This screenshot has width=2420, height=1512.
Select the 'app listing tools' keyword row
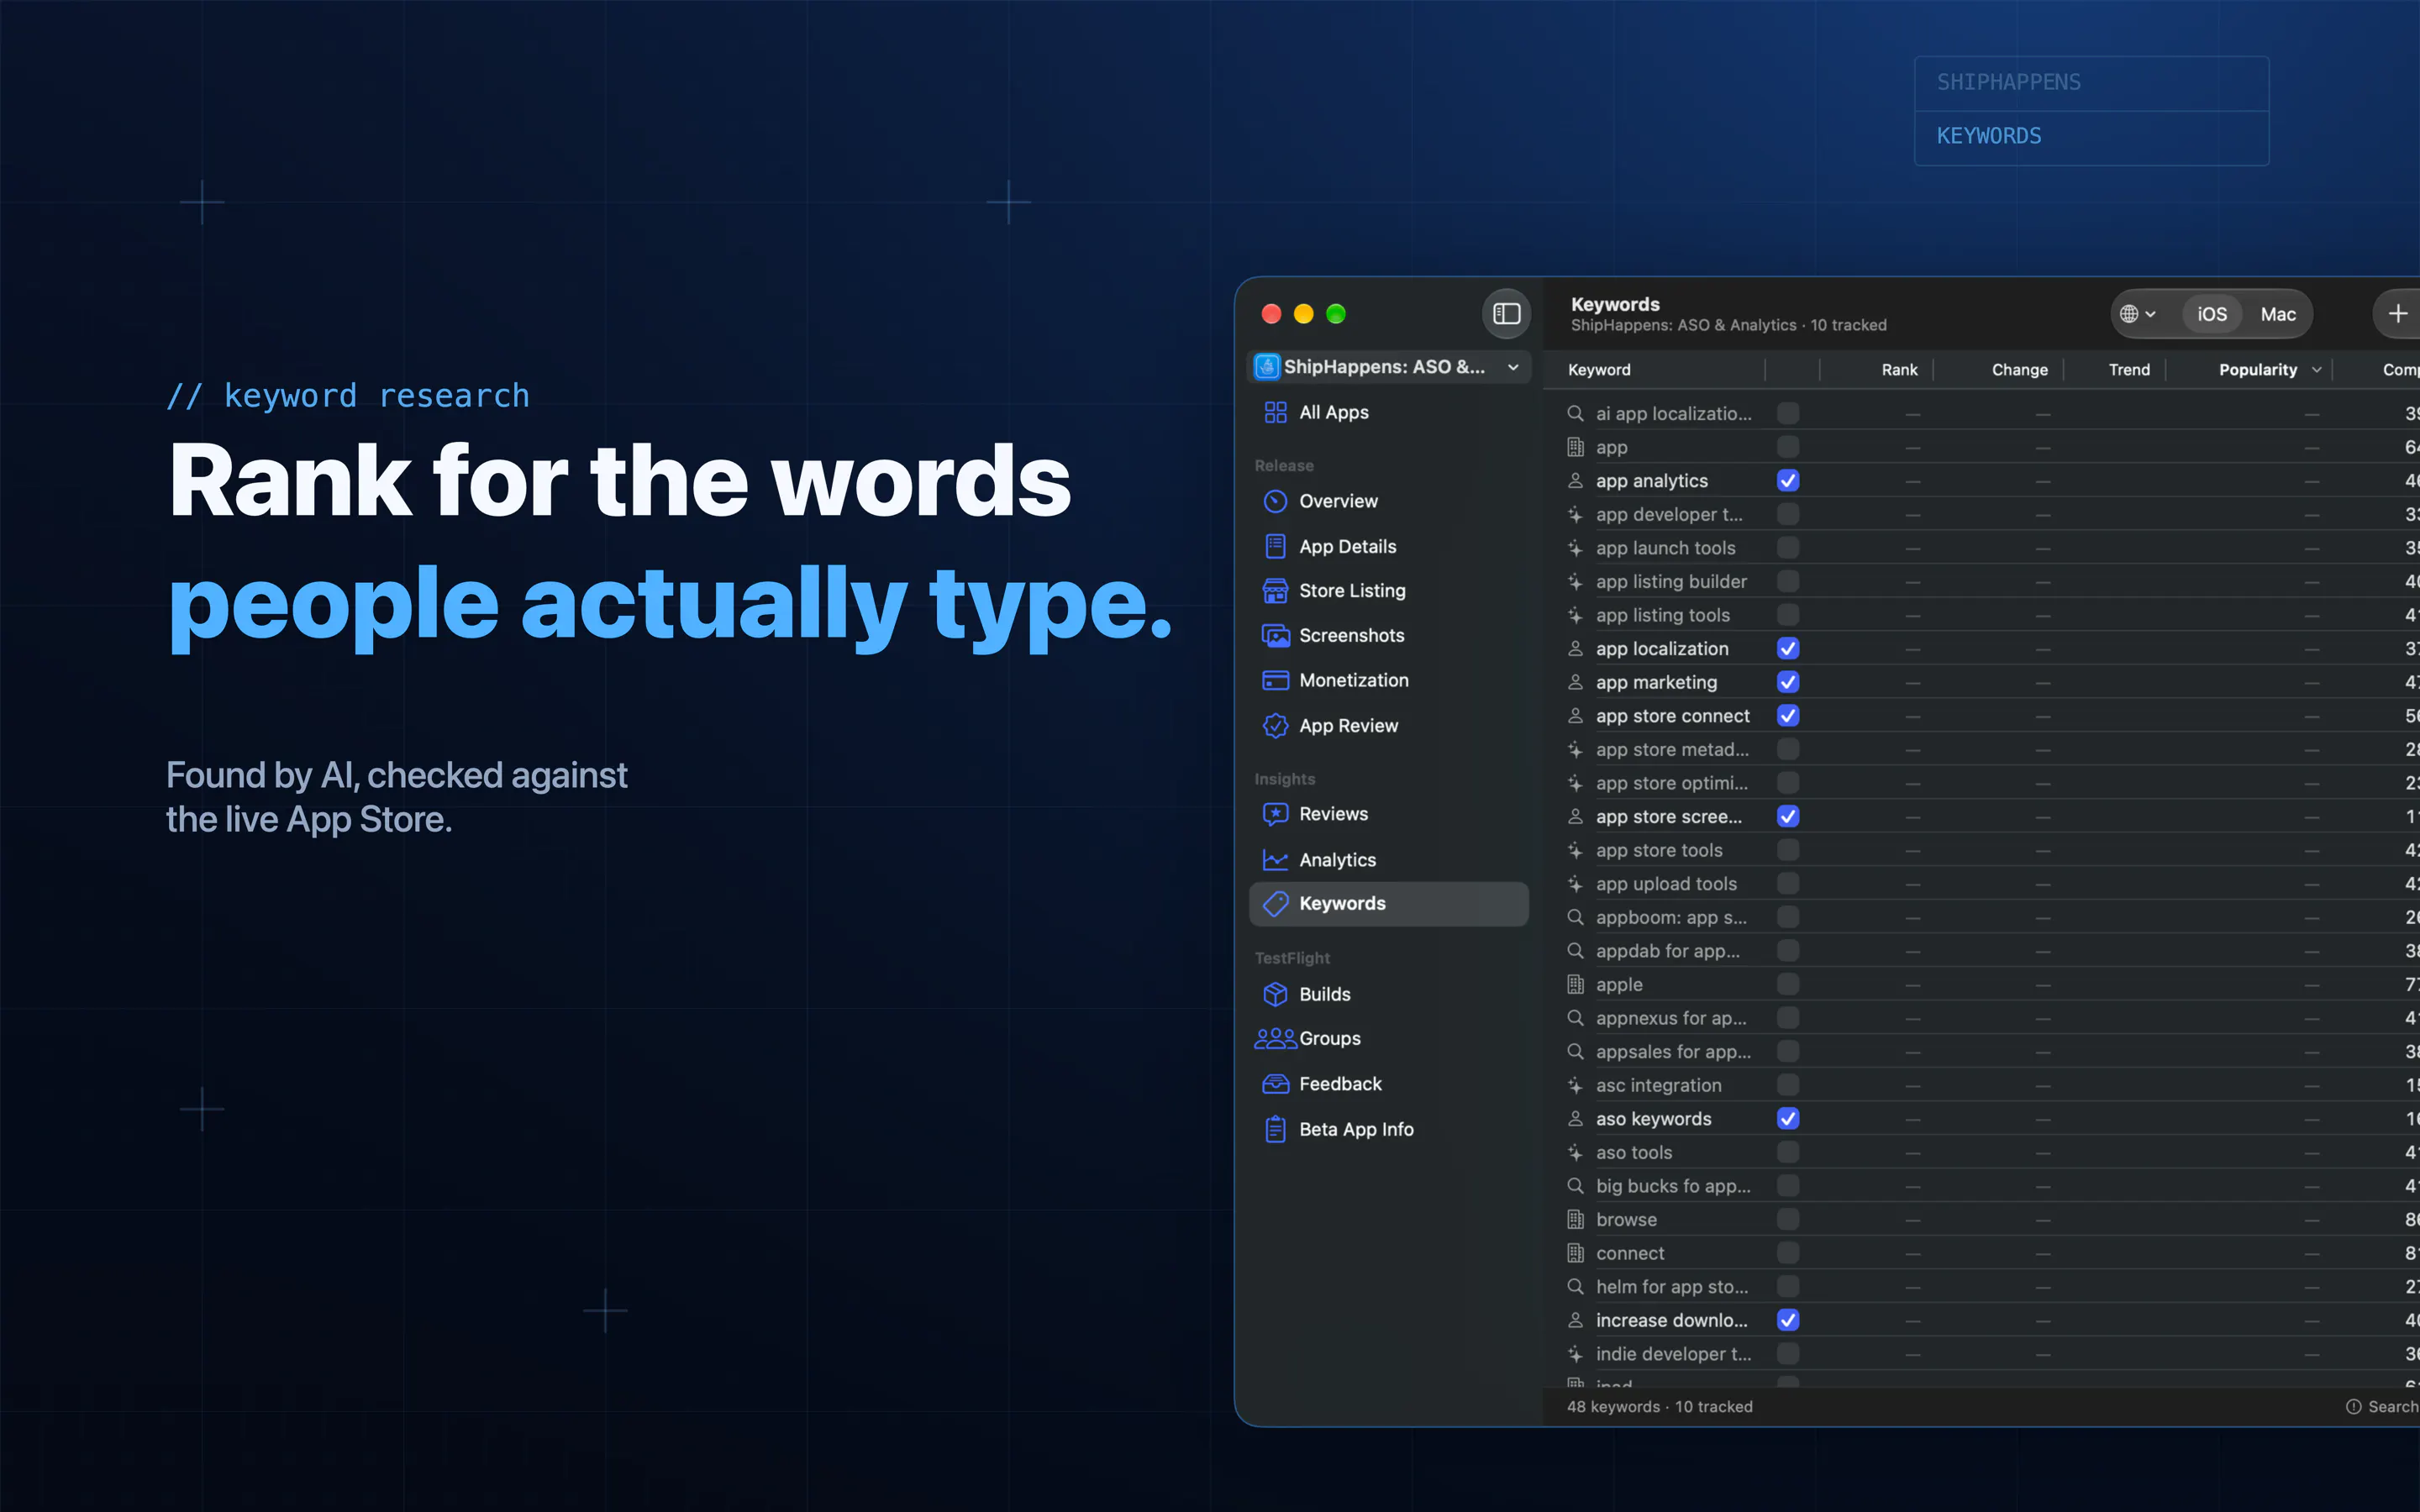pos(1982,616)
